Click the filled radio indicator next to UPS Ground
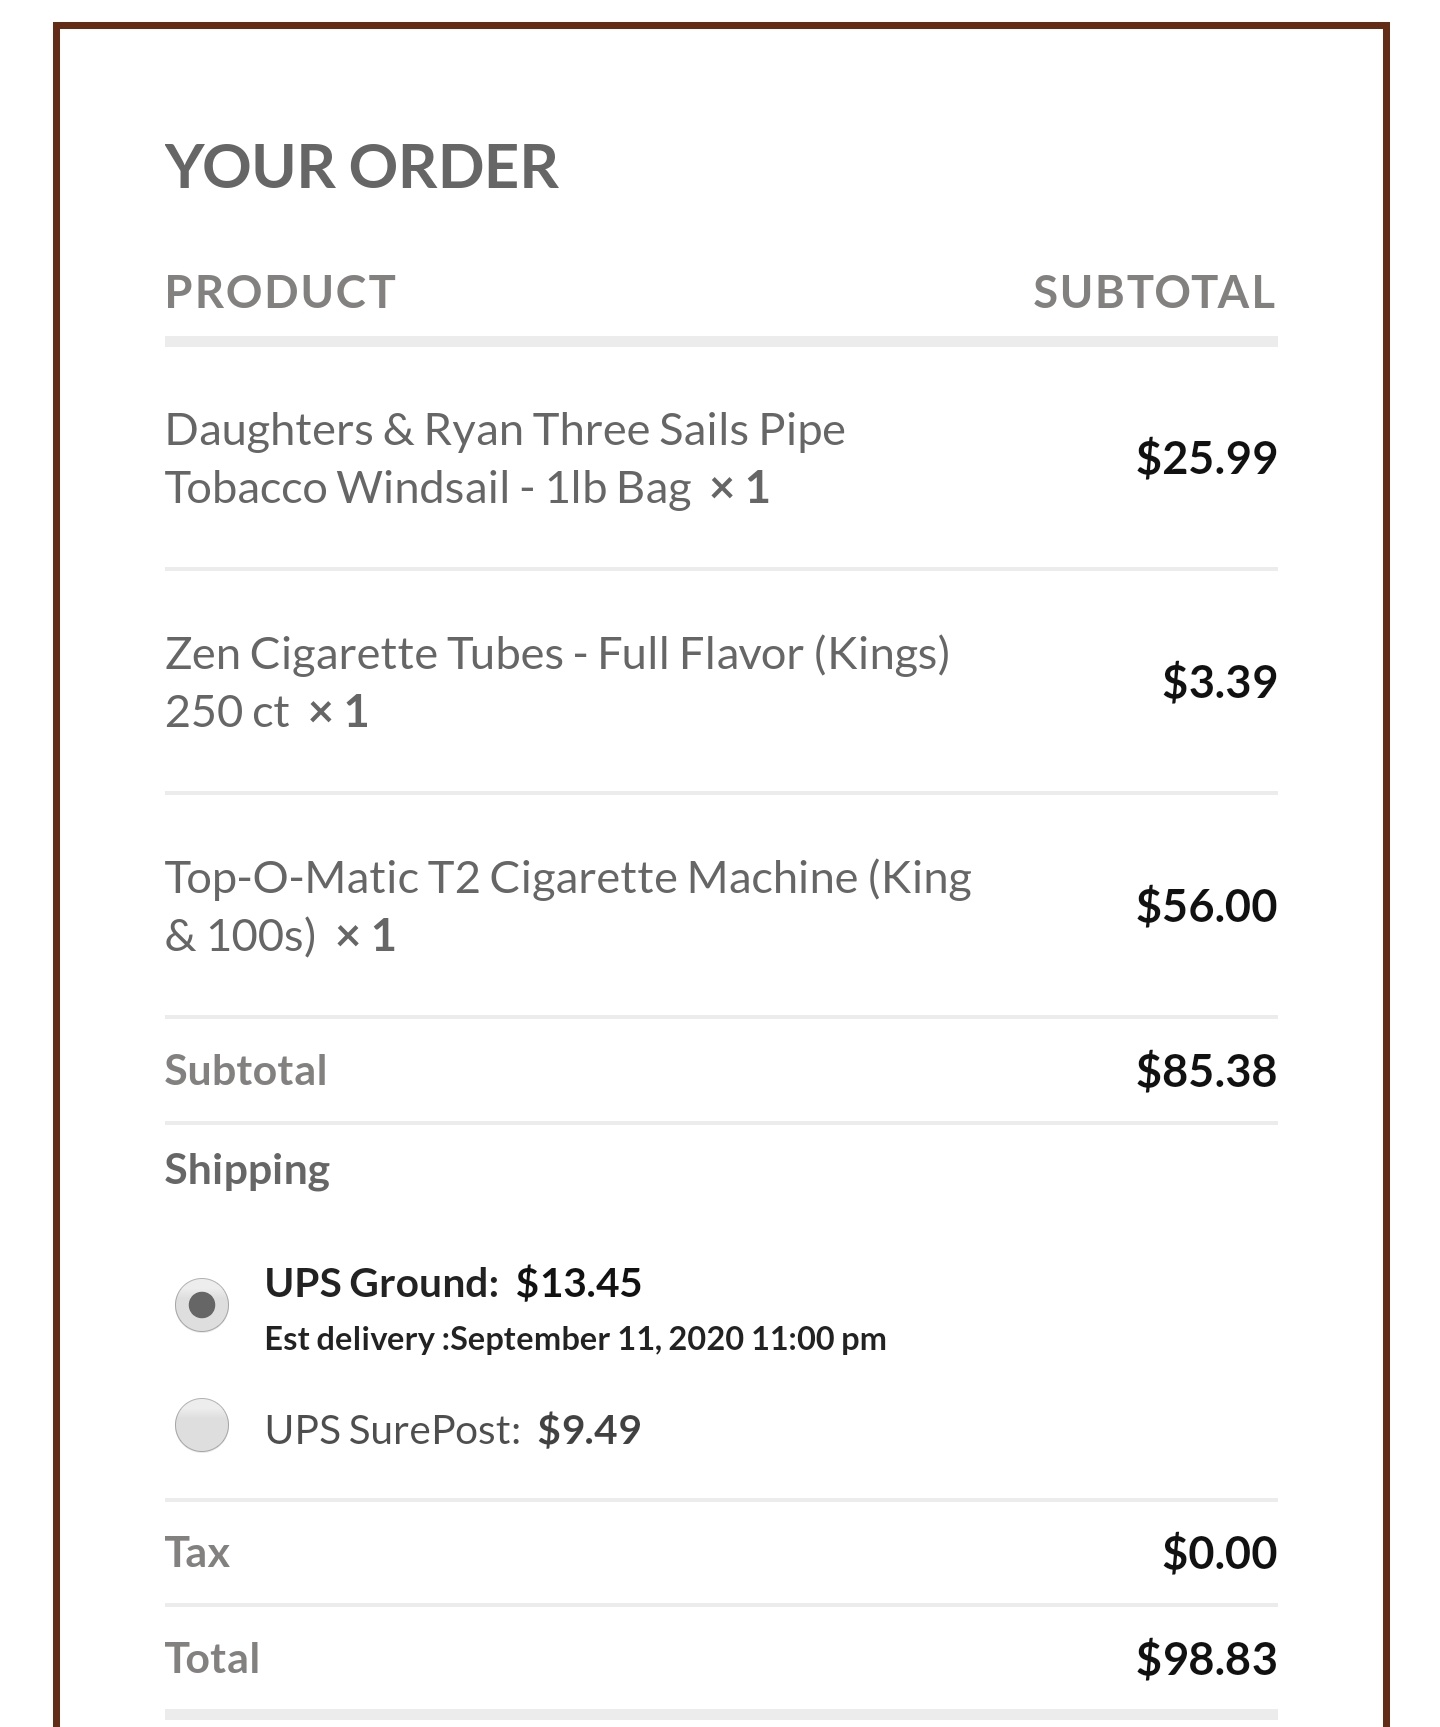 tap(202, 1304)
